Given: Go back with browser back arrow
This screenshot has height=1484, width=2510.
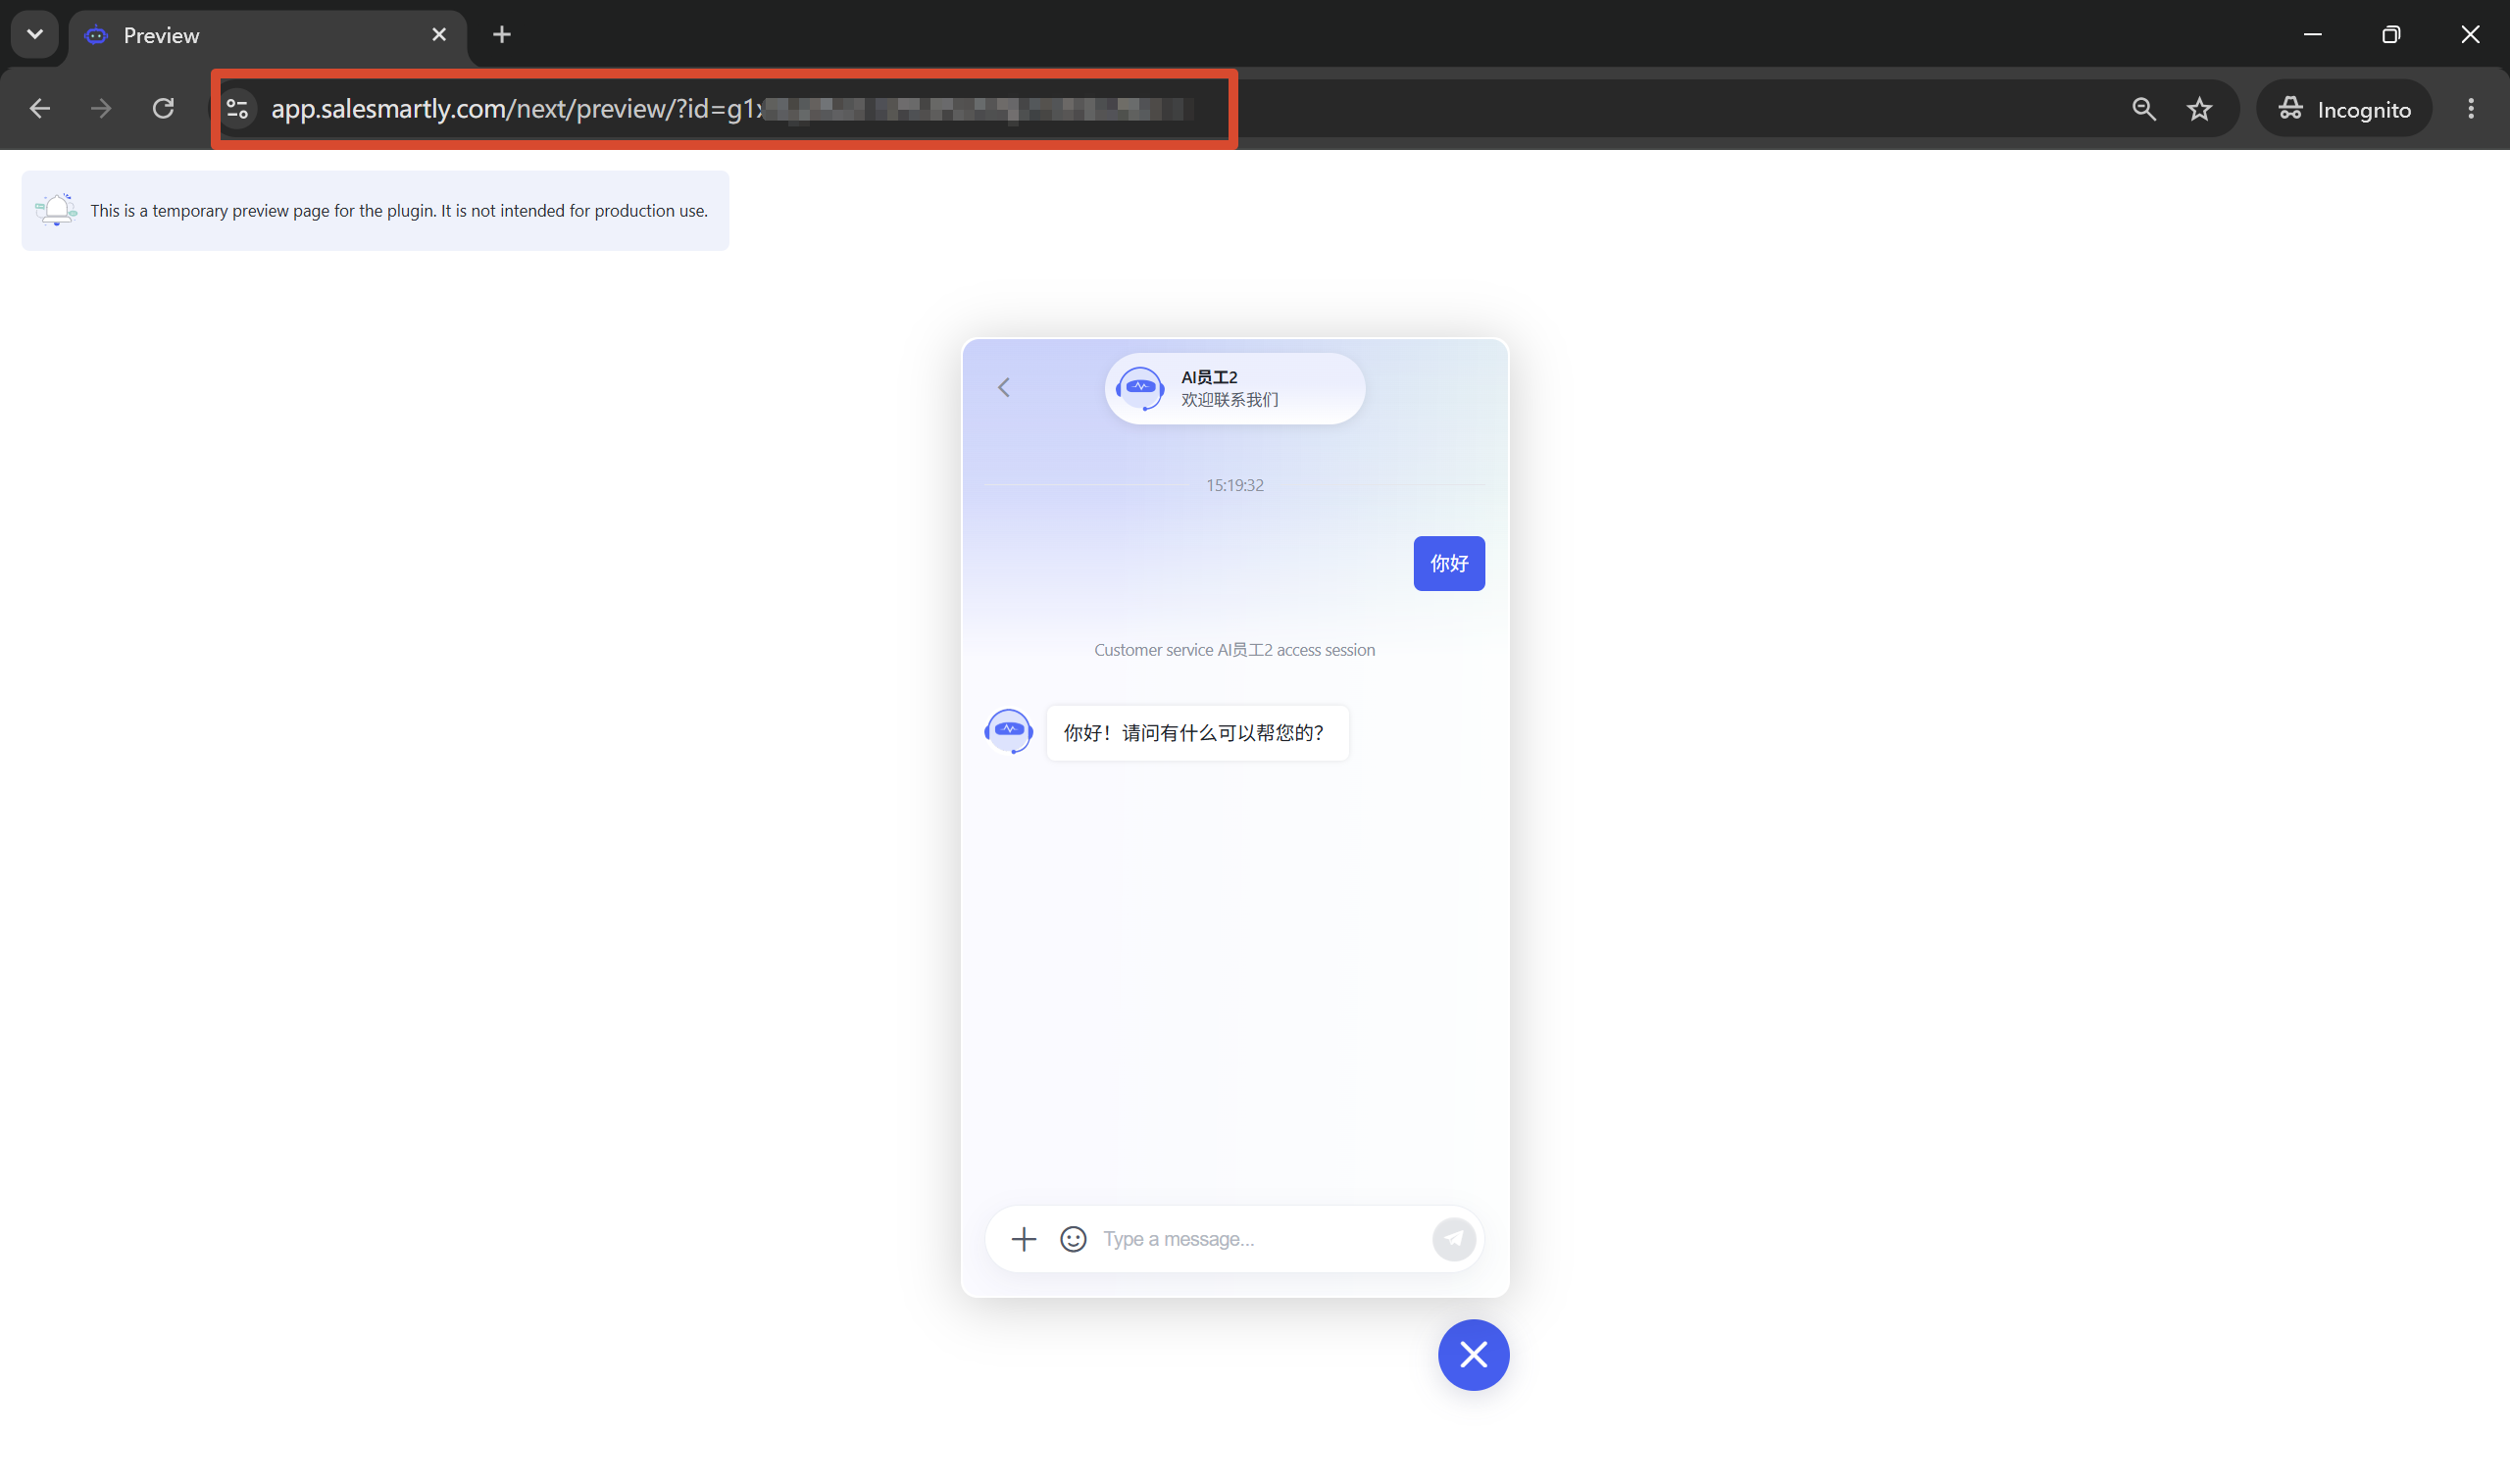Looking at the screenshot, I should pos(40,108).
